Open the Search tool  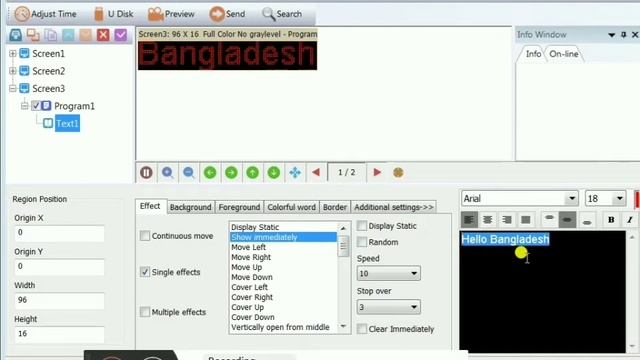282,14
